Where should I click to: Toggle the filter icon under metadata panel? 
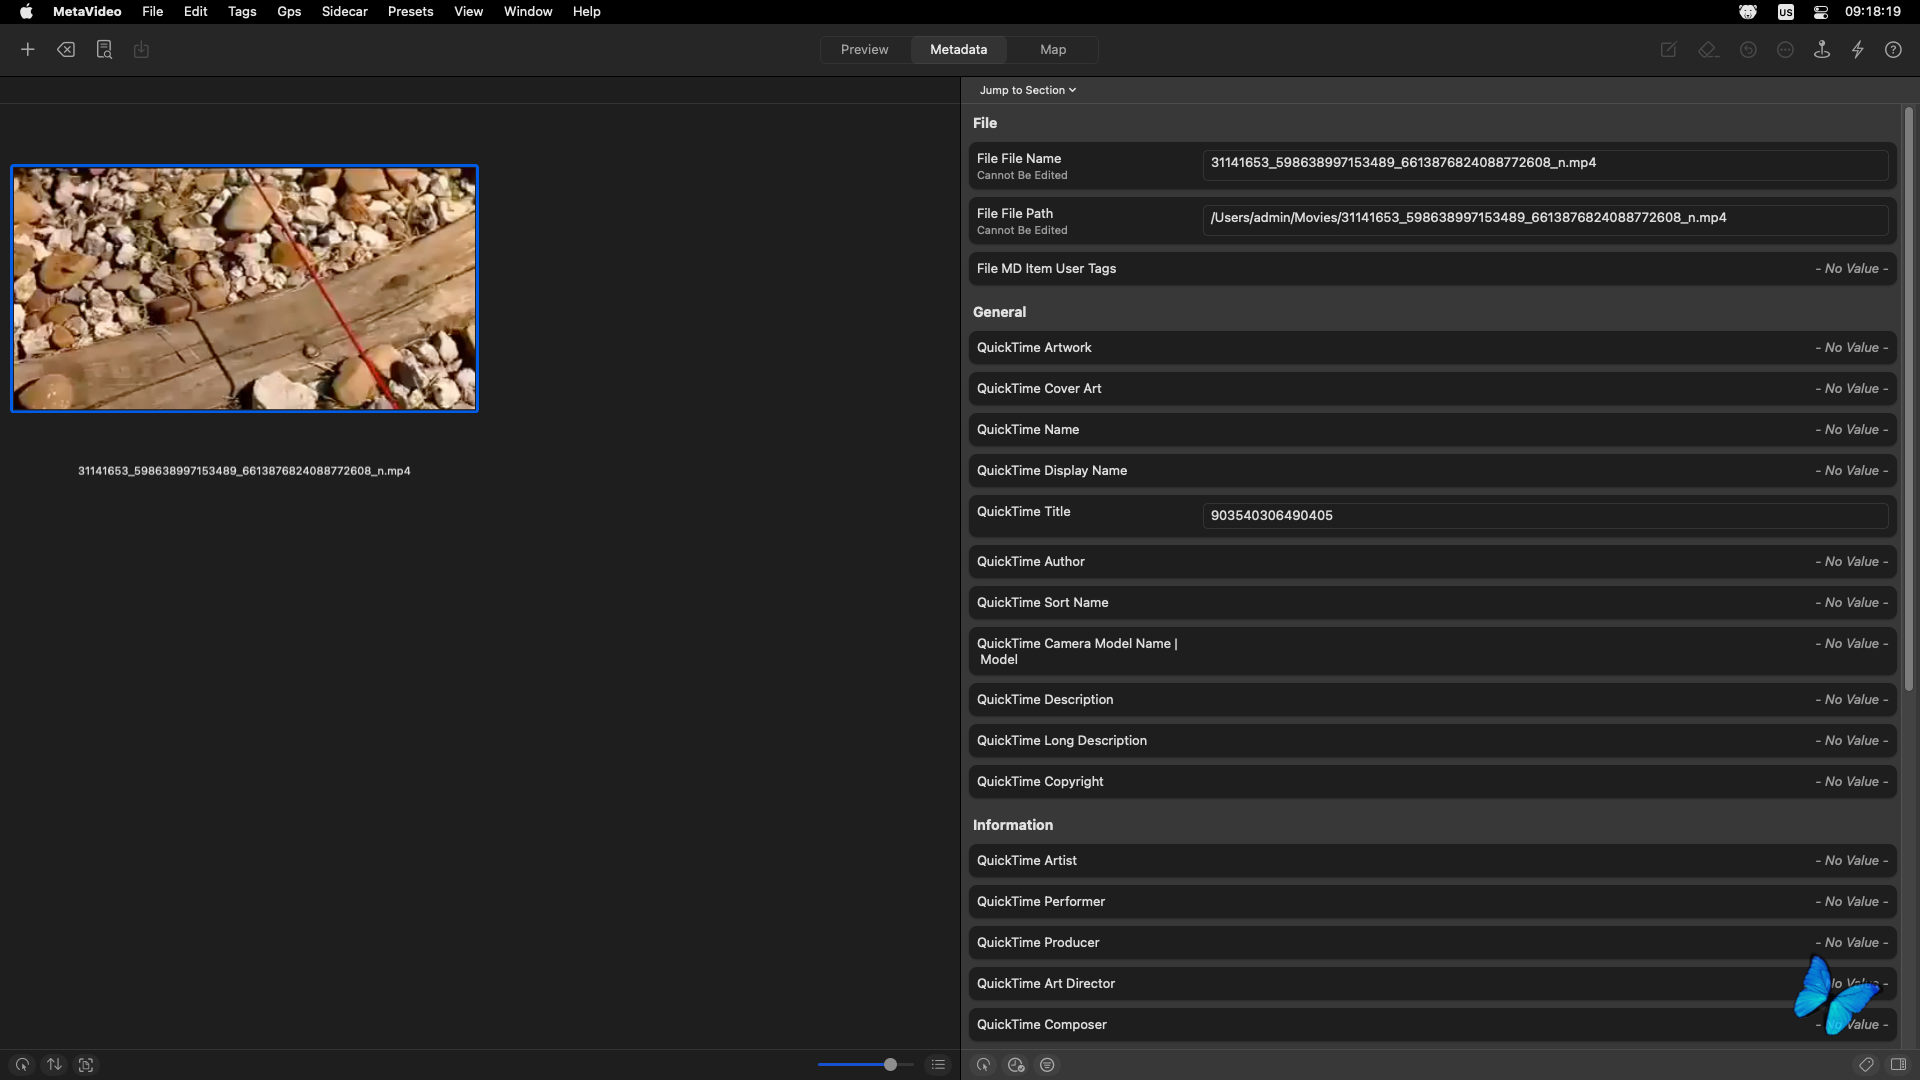click(x=1047, y=1065)
